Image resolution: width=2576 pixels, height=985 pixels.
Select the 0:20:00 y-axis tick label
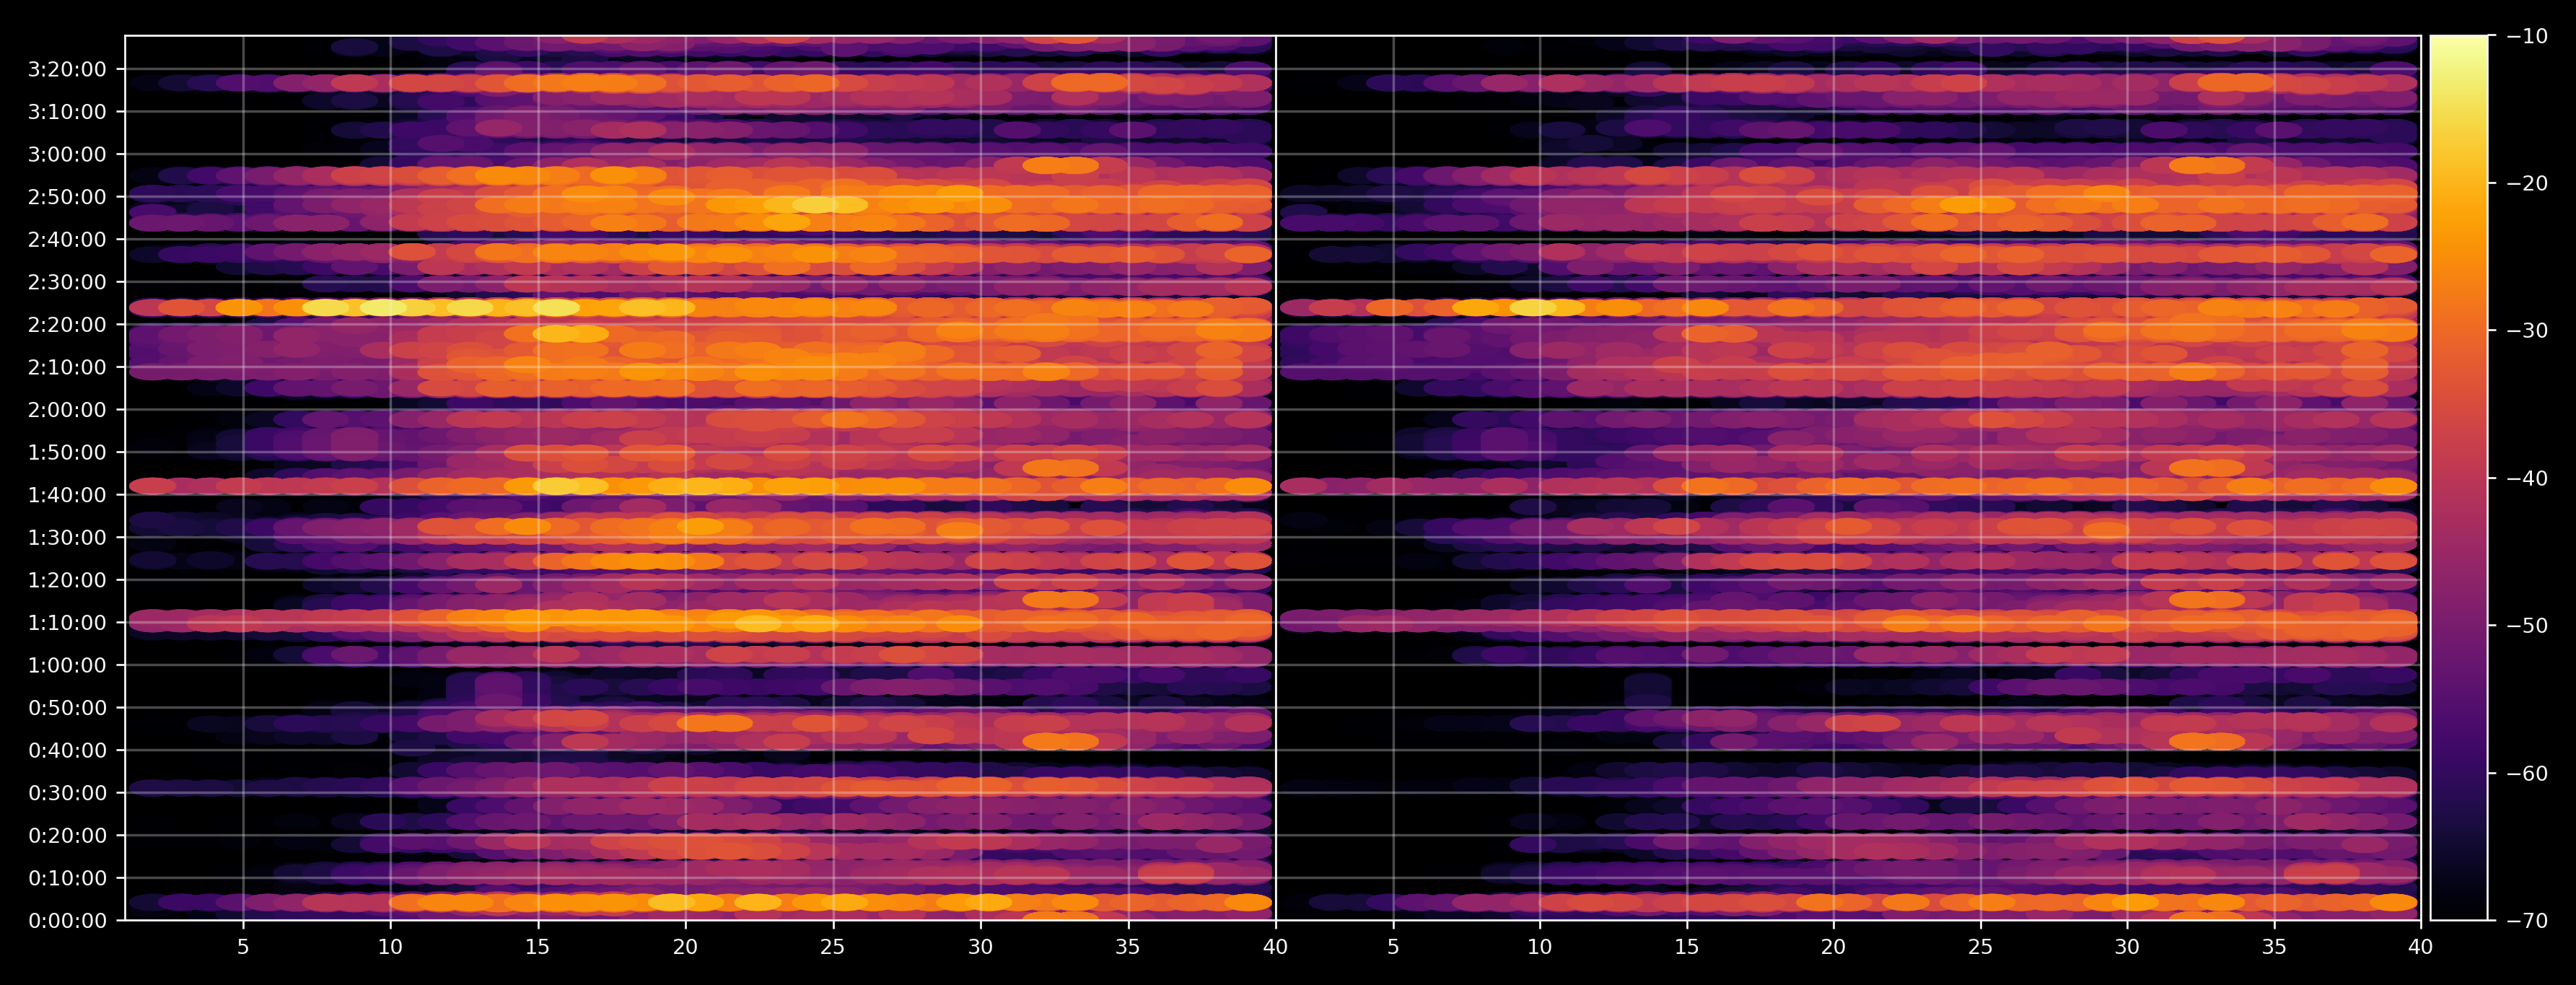click(67, 836)
